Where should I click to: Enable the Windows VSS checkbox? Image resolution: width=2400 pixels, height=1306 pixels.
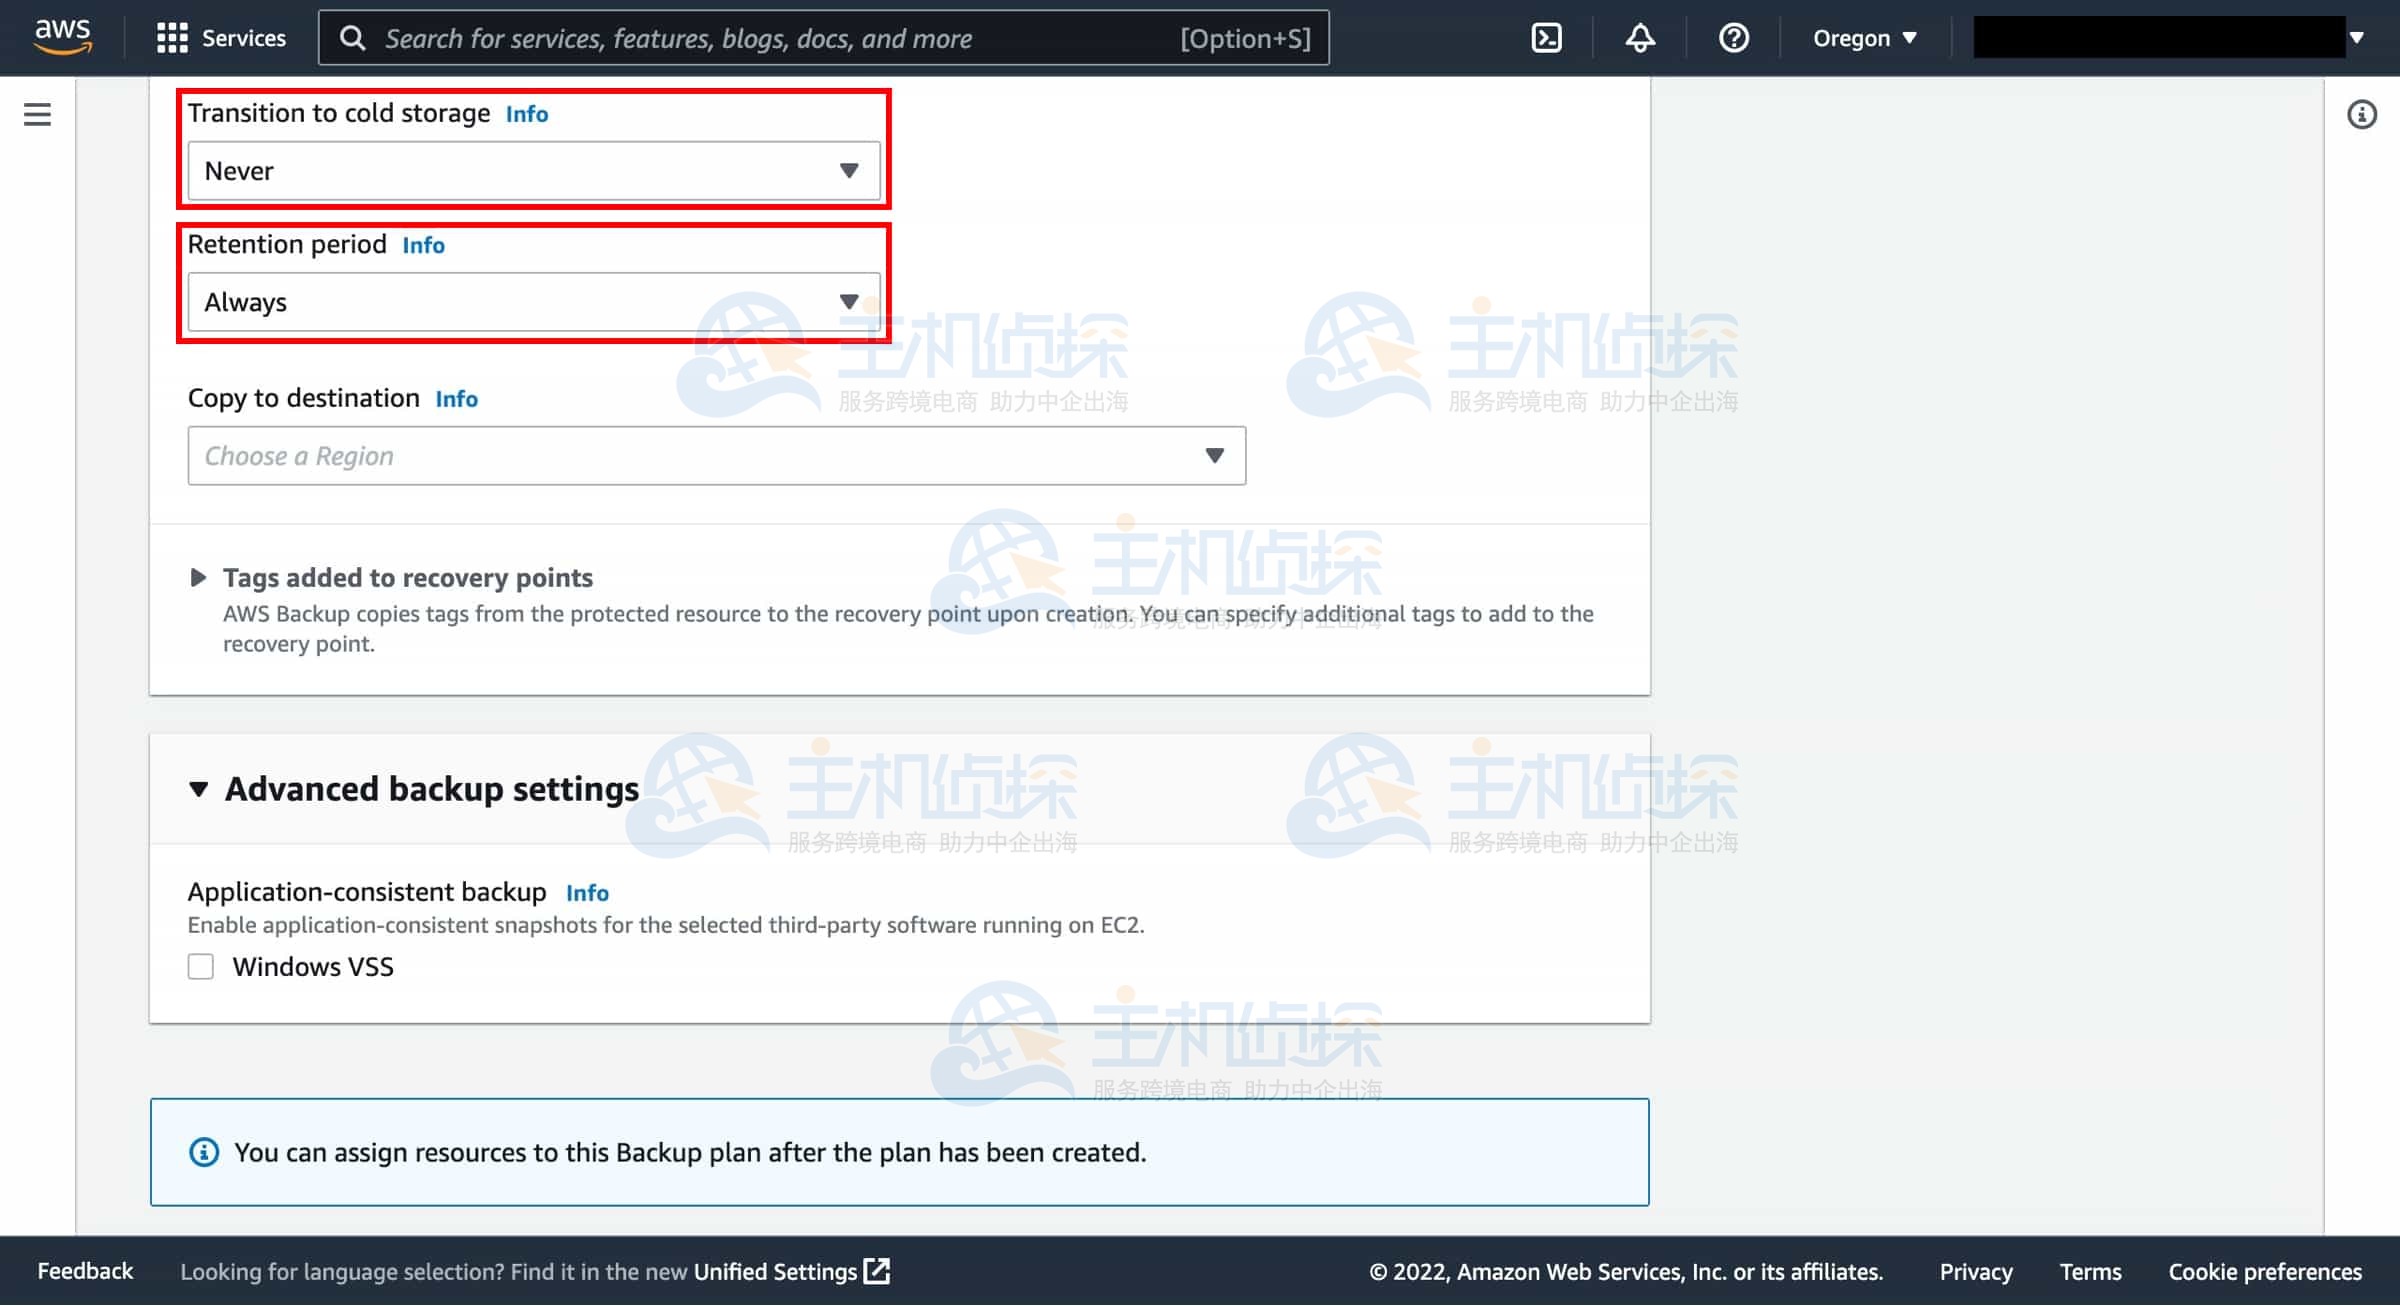[x=201, y=966]
